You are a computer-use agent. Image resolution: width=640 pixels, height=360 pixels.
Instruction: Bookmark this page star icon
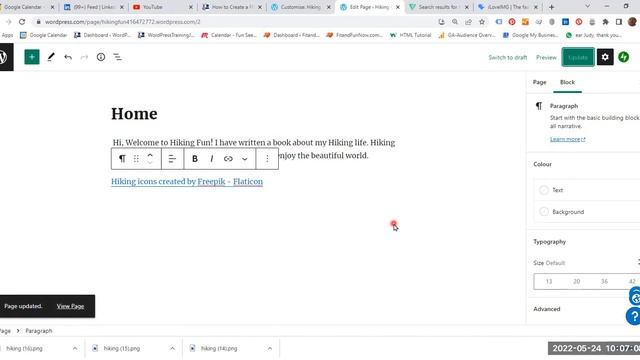point(482,22)
